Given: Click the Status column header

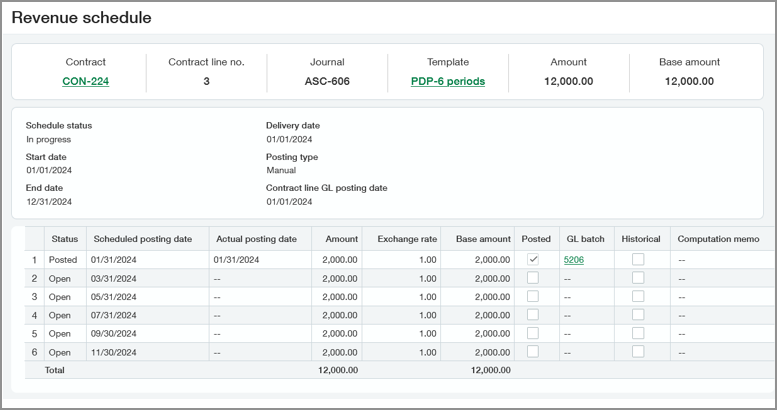Looking at the screenshot, I should click(x=65, y=239).
